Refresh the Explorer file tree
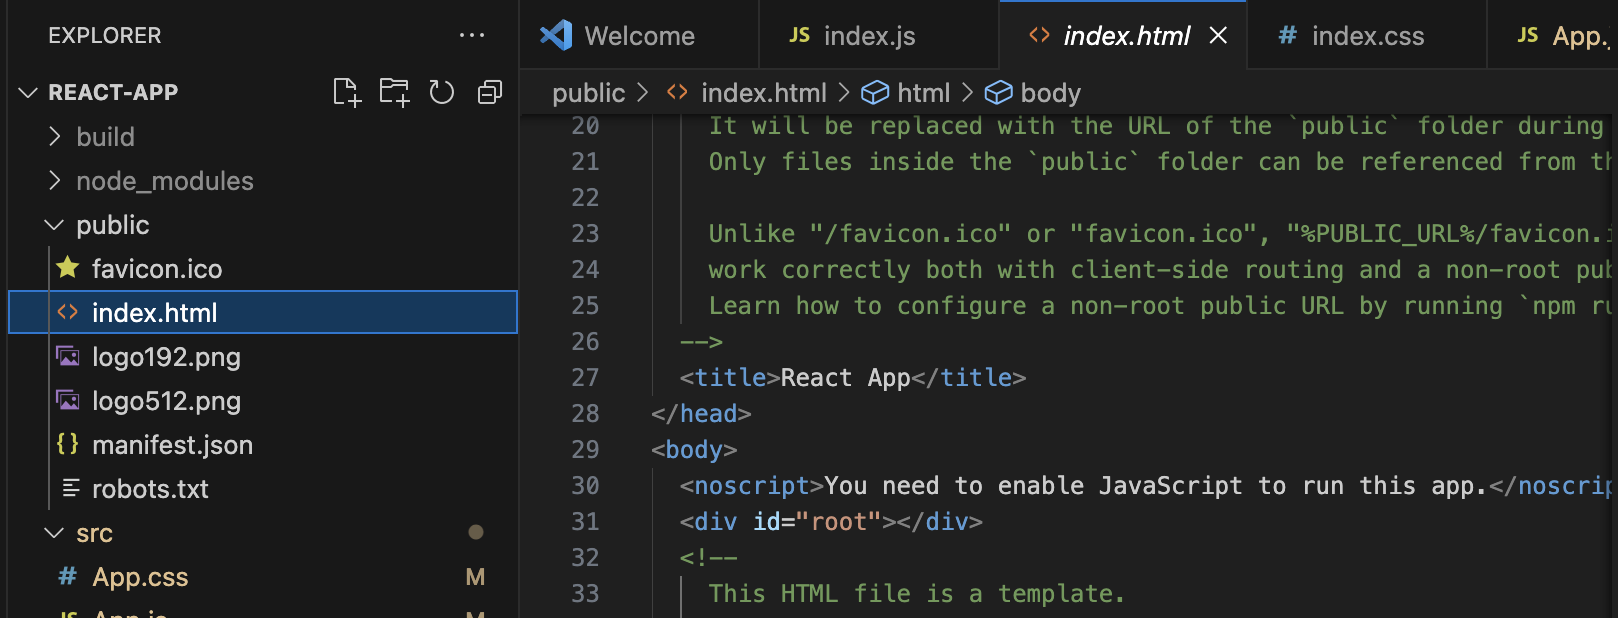This screenshot has width=1618, height=618. pos(442,93)
